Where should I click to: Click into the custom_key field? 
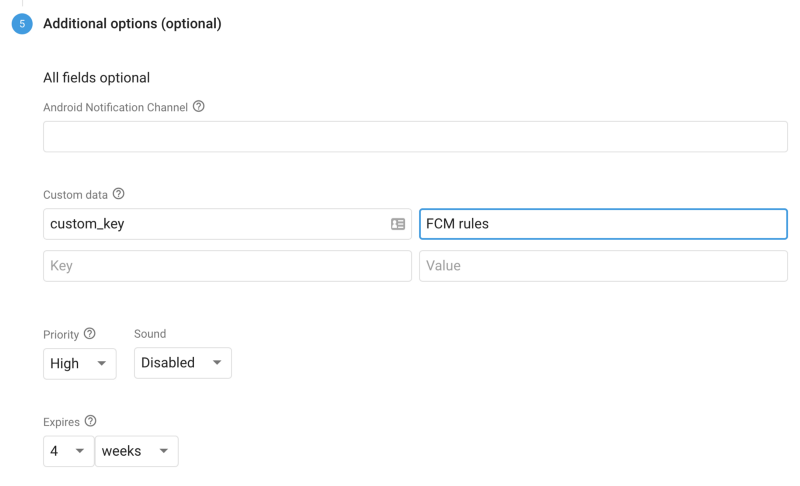[227, 224]
